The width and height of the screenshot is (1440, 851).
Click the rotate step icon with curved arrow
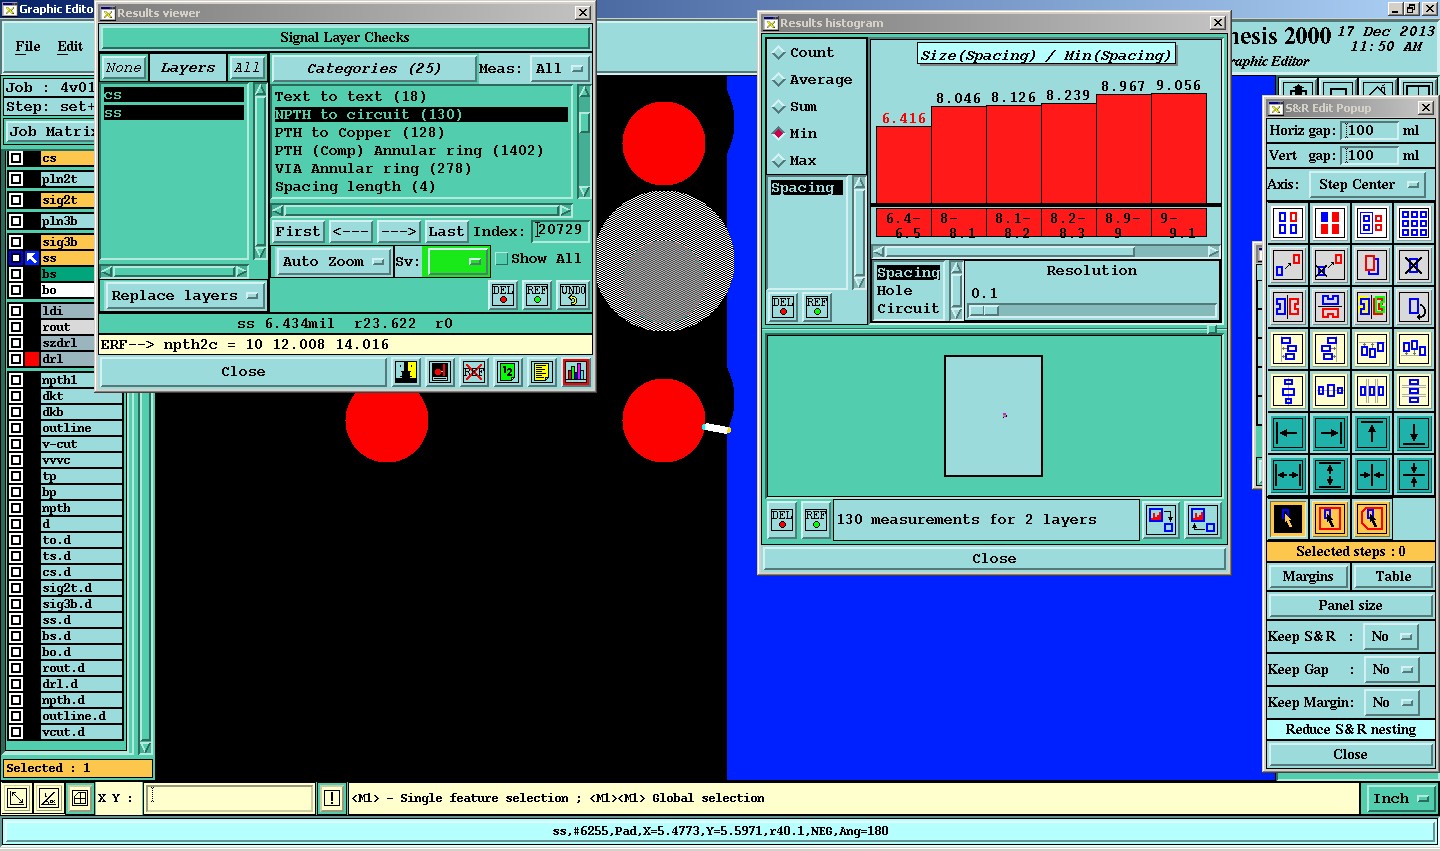click(1414, 307)
